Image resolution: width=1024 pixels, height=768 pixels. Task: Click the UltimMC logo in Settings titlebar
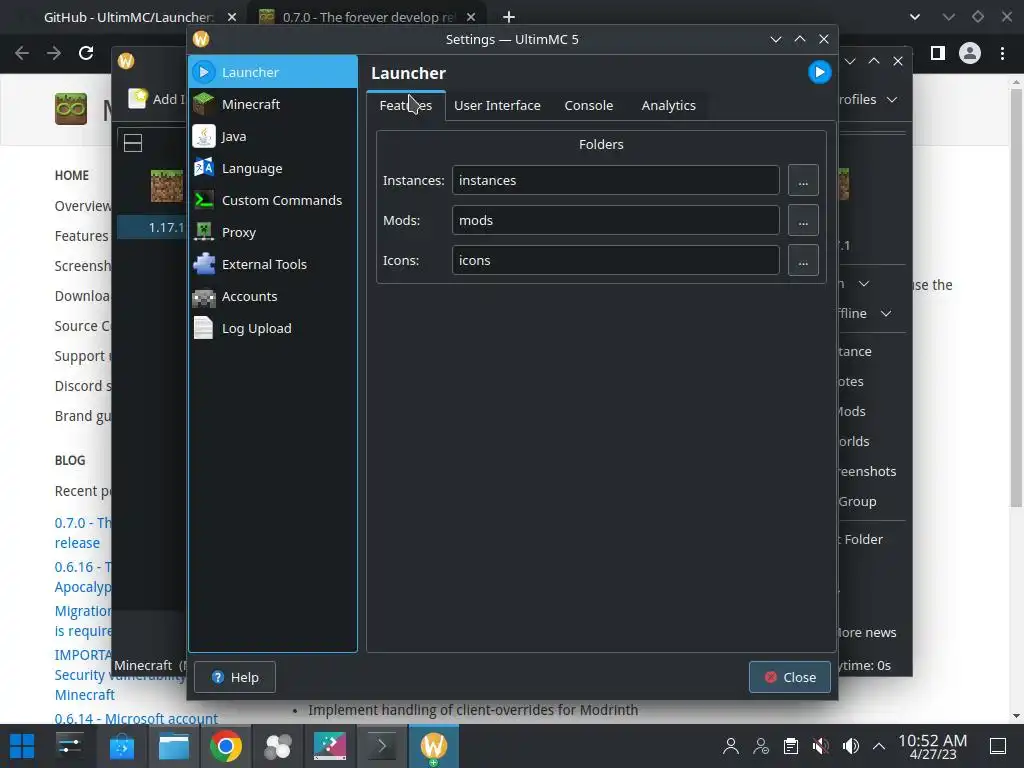click(201, 39)
